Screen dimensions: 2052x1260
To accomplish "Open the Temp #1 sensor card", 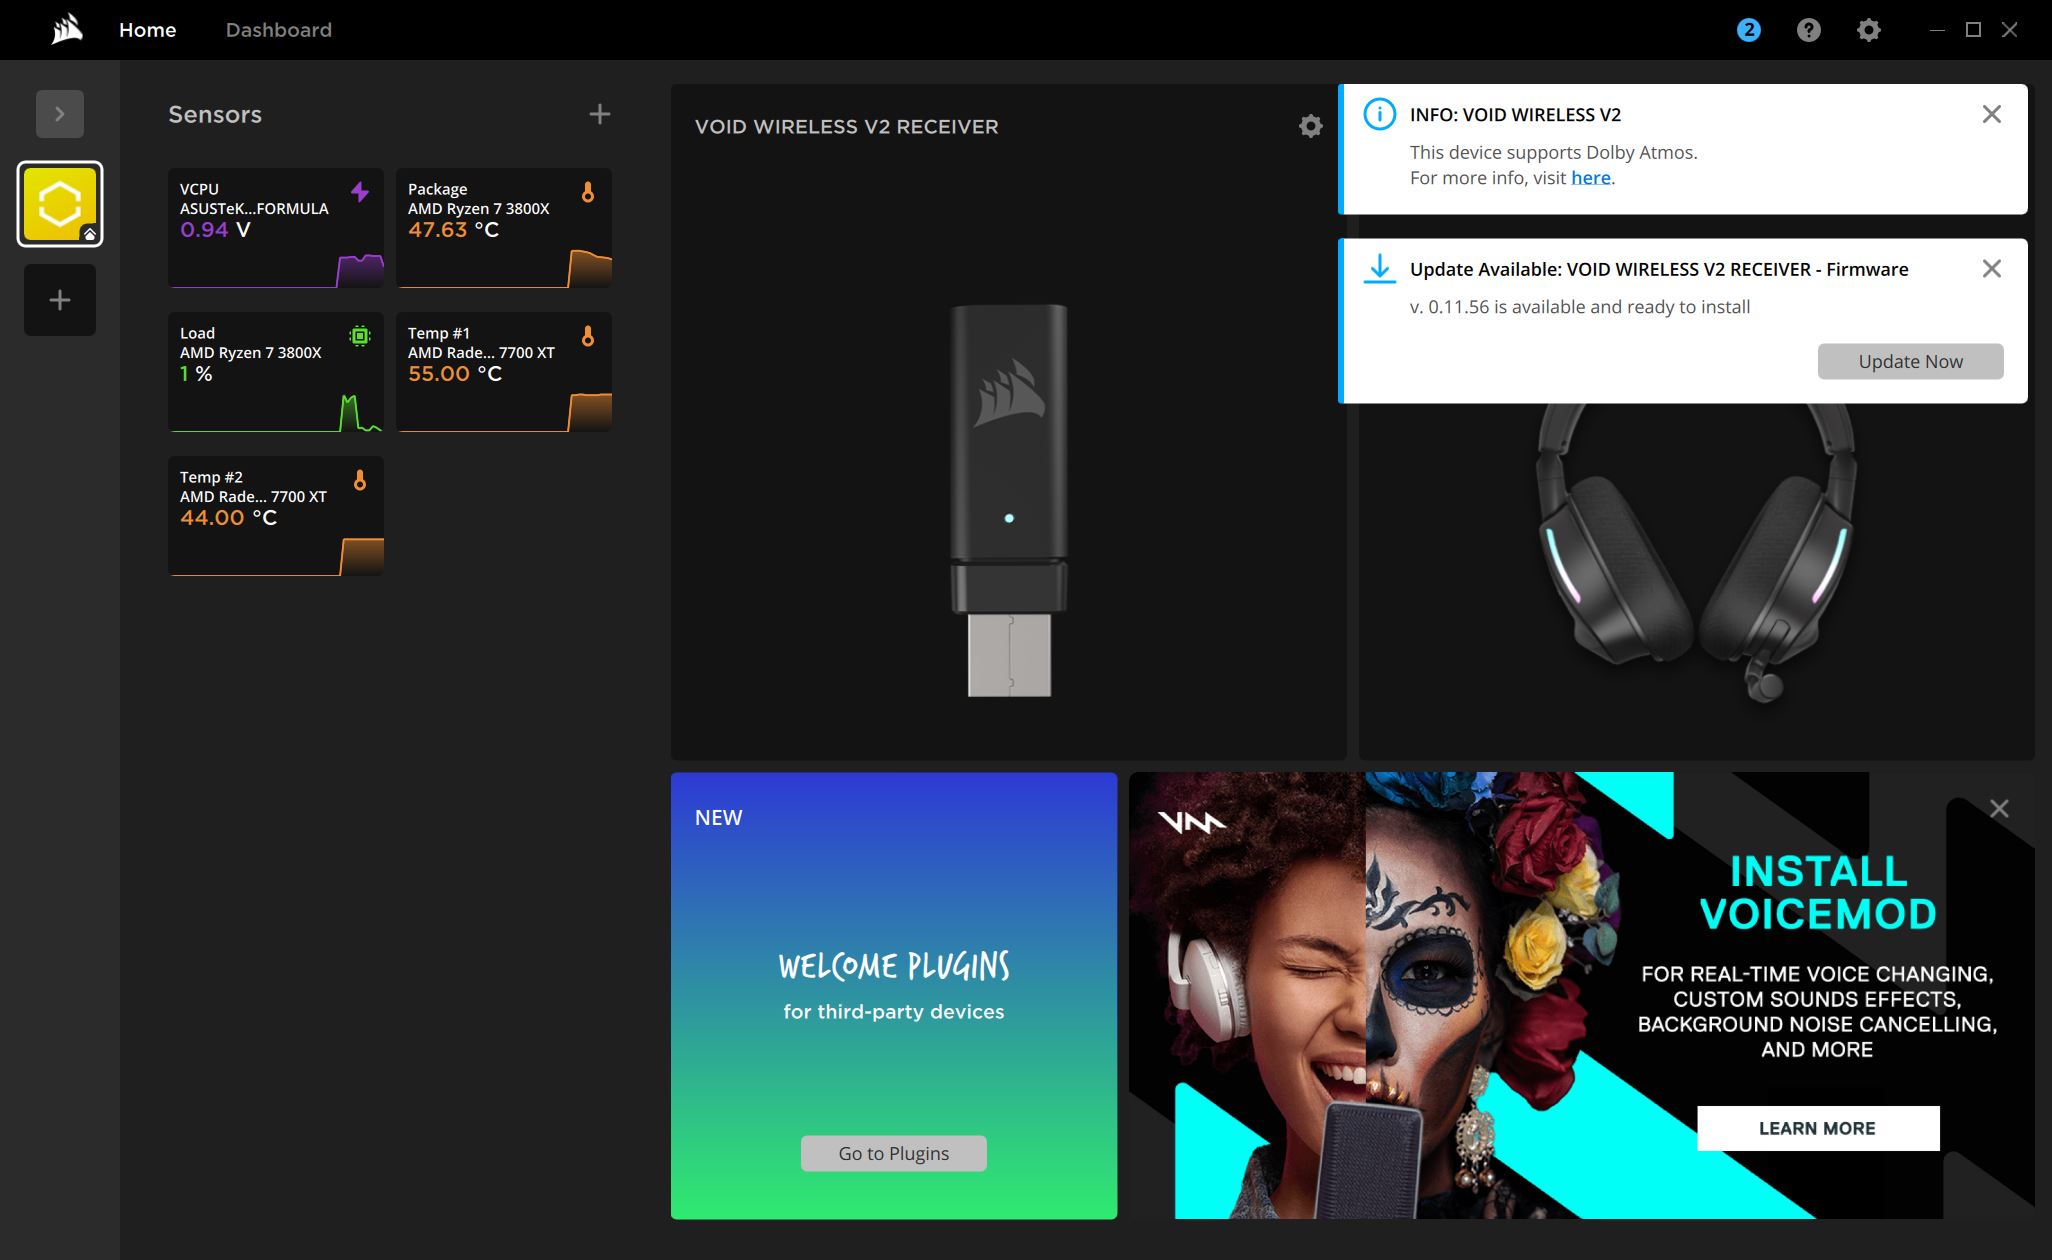I will pyautogui.click(x=504, y=372).
